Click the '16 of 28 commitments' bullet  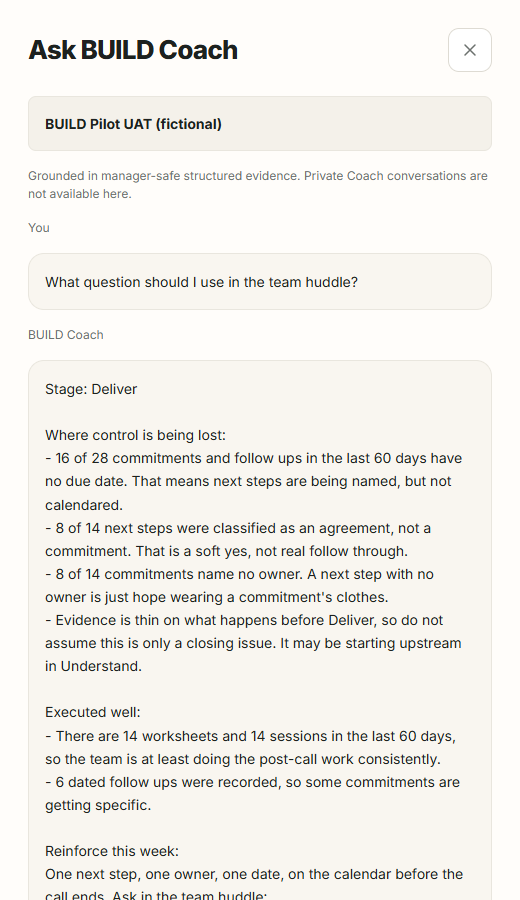254,482
